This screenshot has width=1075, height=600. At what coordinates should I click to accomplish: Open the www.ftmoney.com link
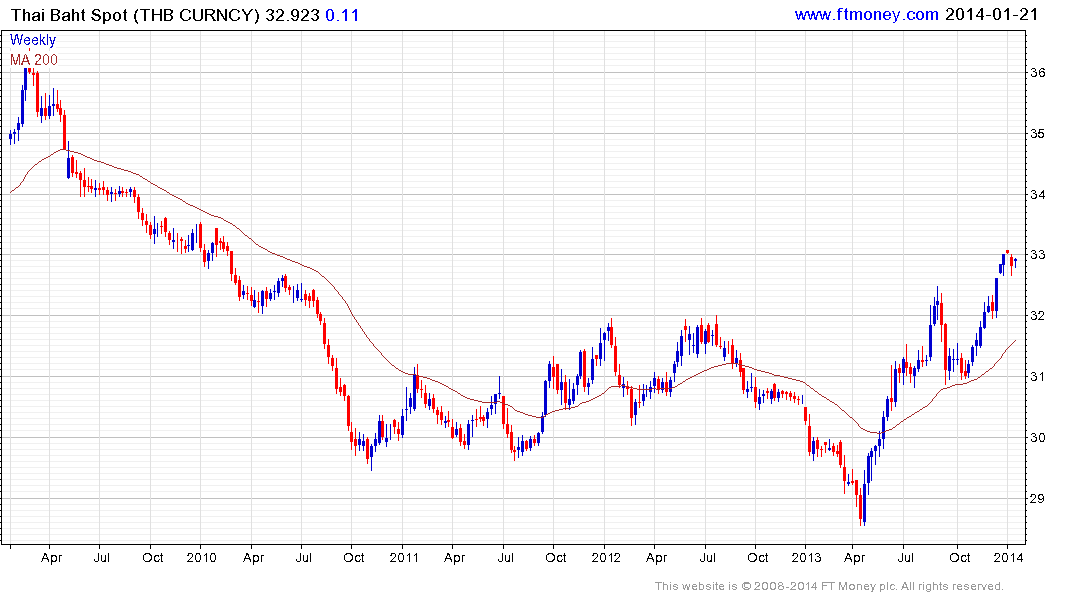pyautogui.click(x=867, y=14)
